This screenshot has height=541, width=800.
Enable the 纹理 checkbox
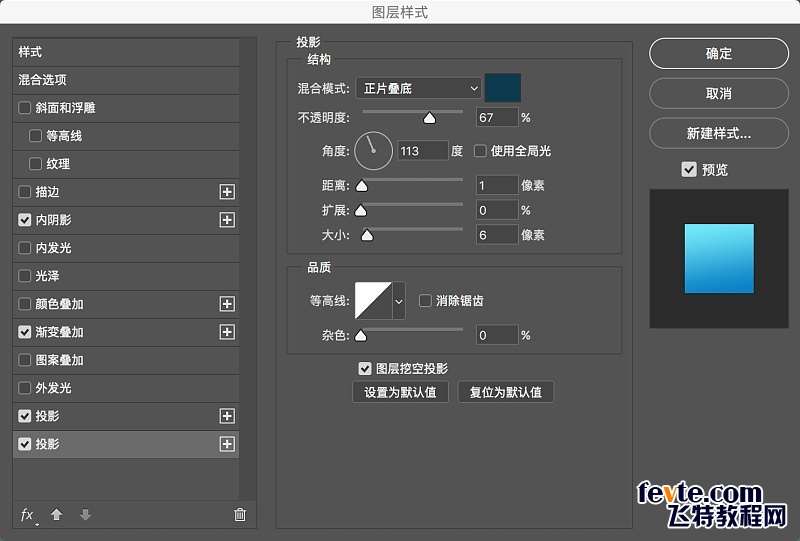35,164
